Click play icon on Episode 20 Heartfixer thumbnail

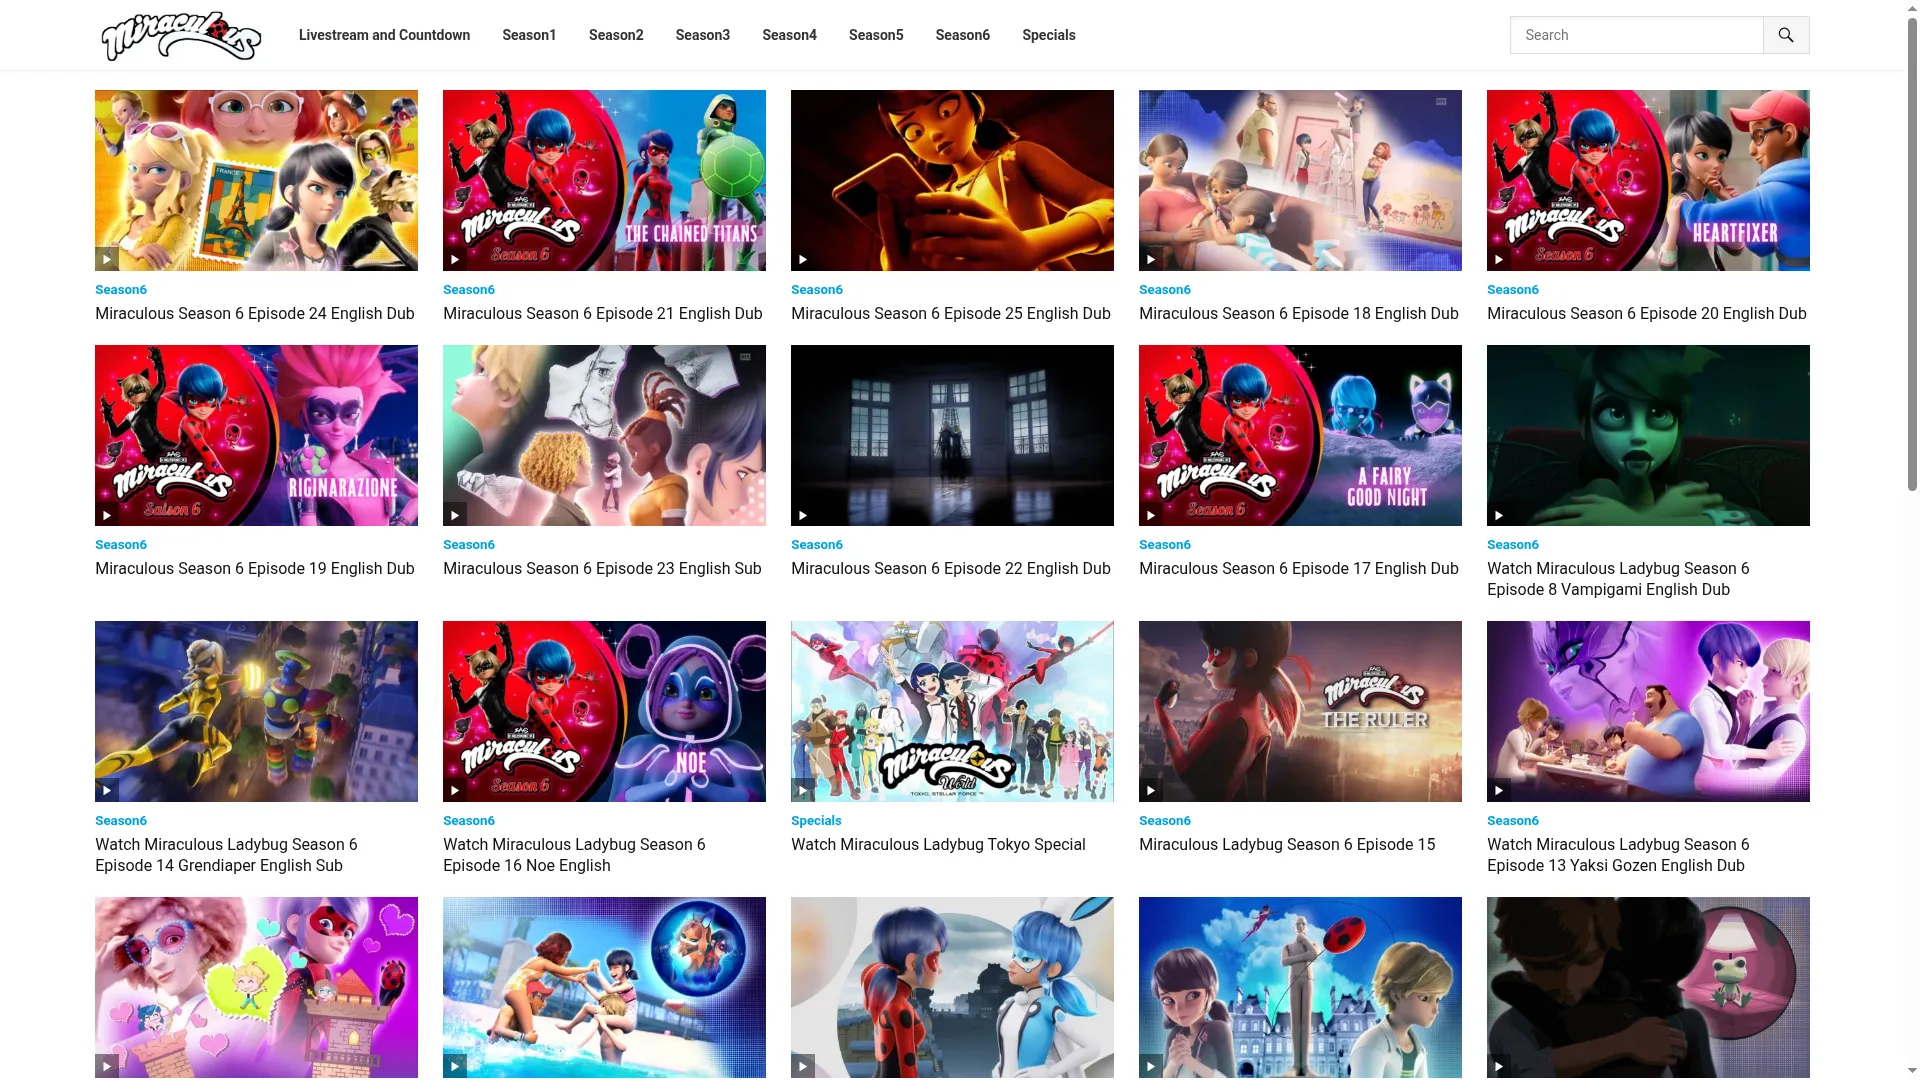[1499, 259]
